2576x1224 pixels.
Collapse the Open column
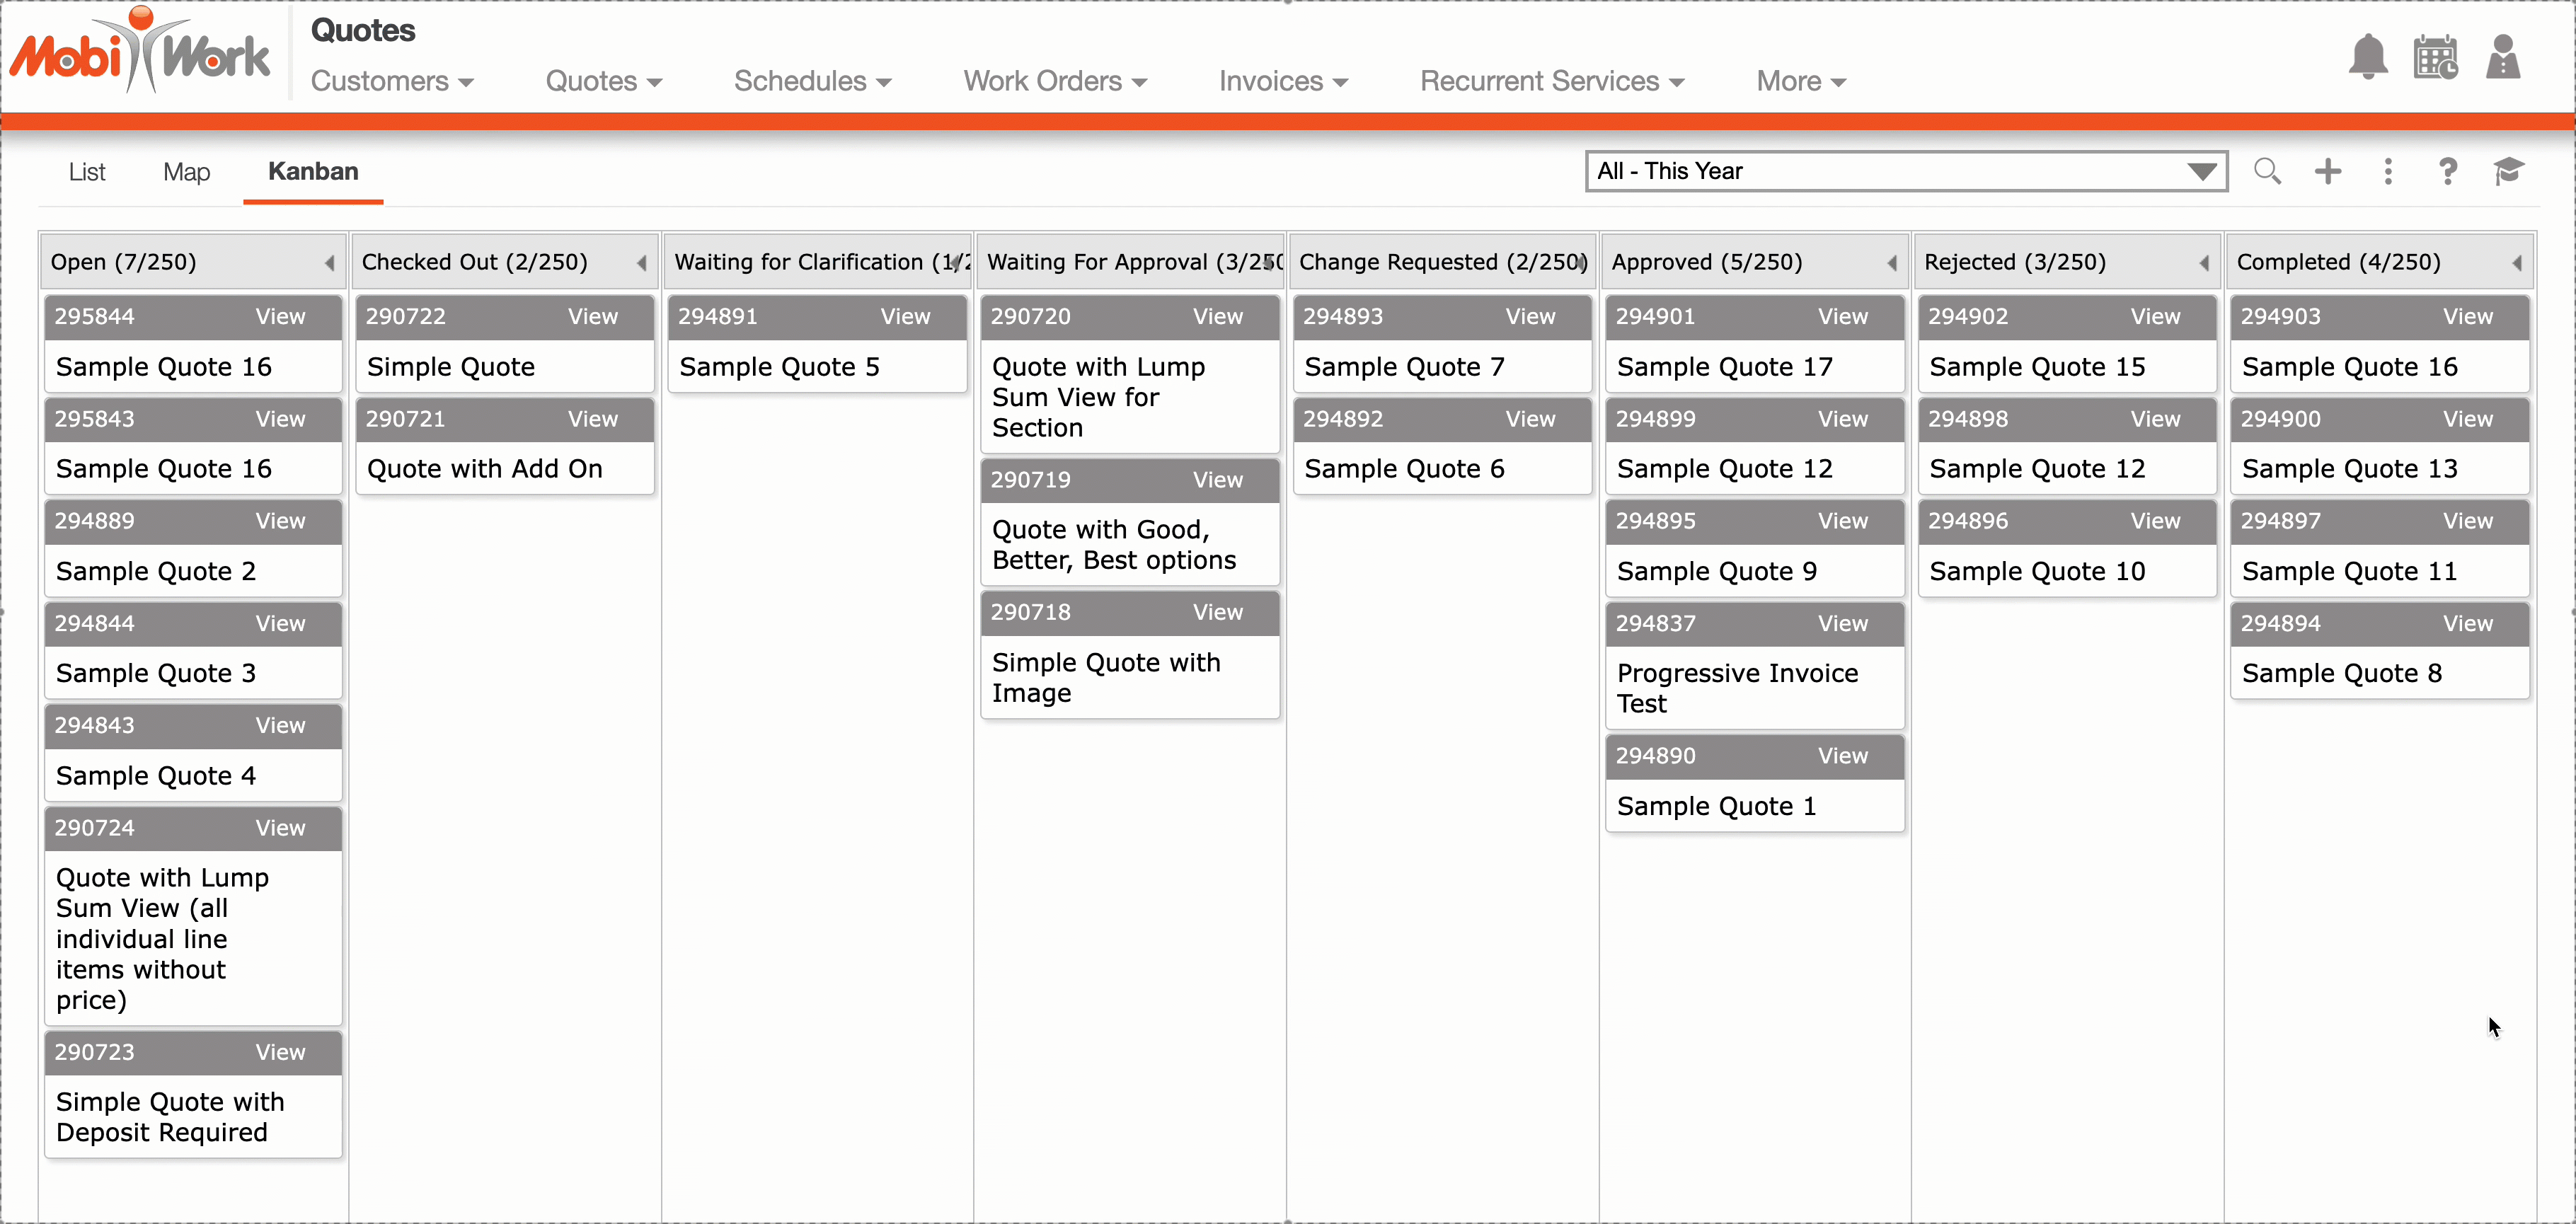tap(329, 263)
